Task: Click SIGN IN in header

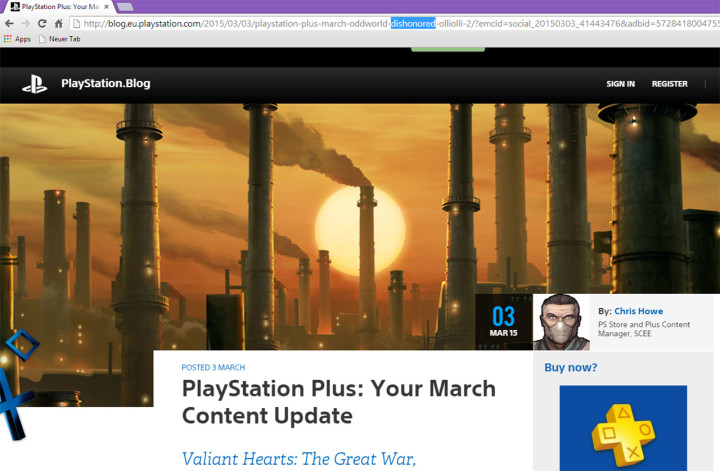Action: 620,84
